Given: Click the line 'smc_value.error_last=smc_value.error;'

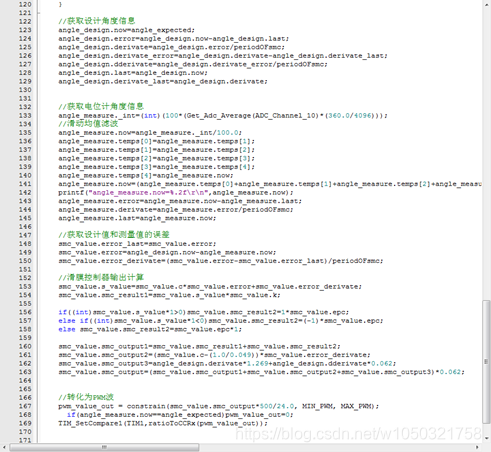Looking at the screenshot, I should tap(137, 244).
